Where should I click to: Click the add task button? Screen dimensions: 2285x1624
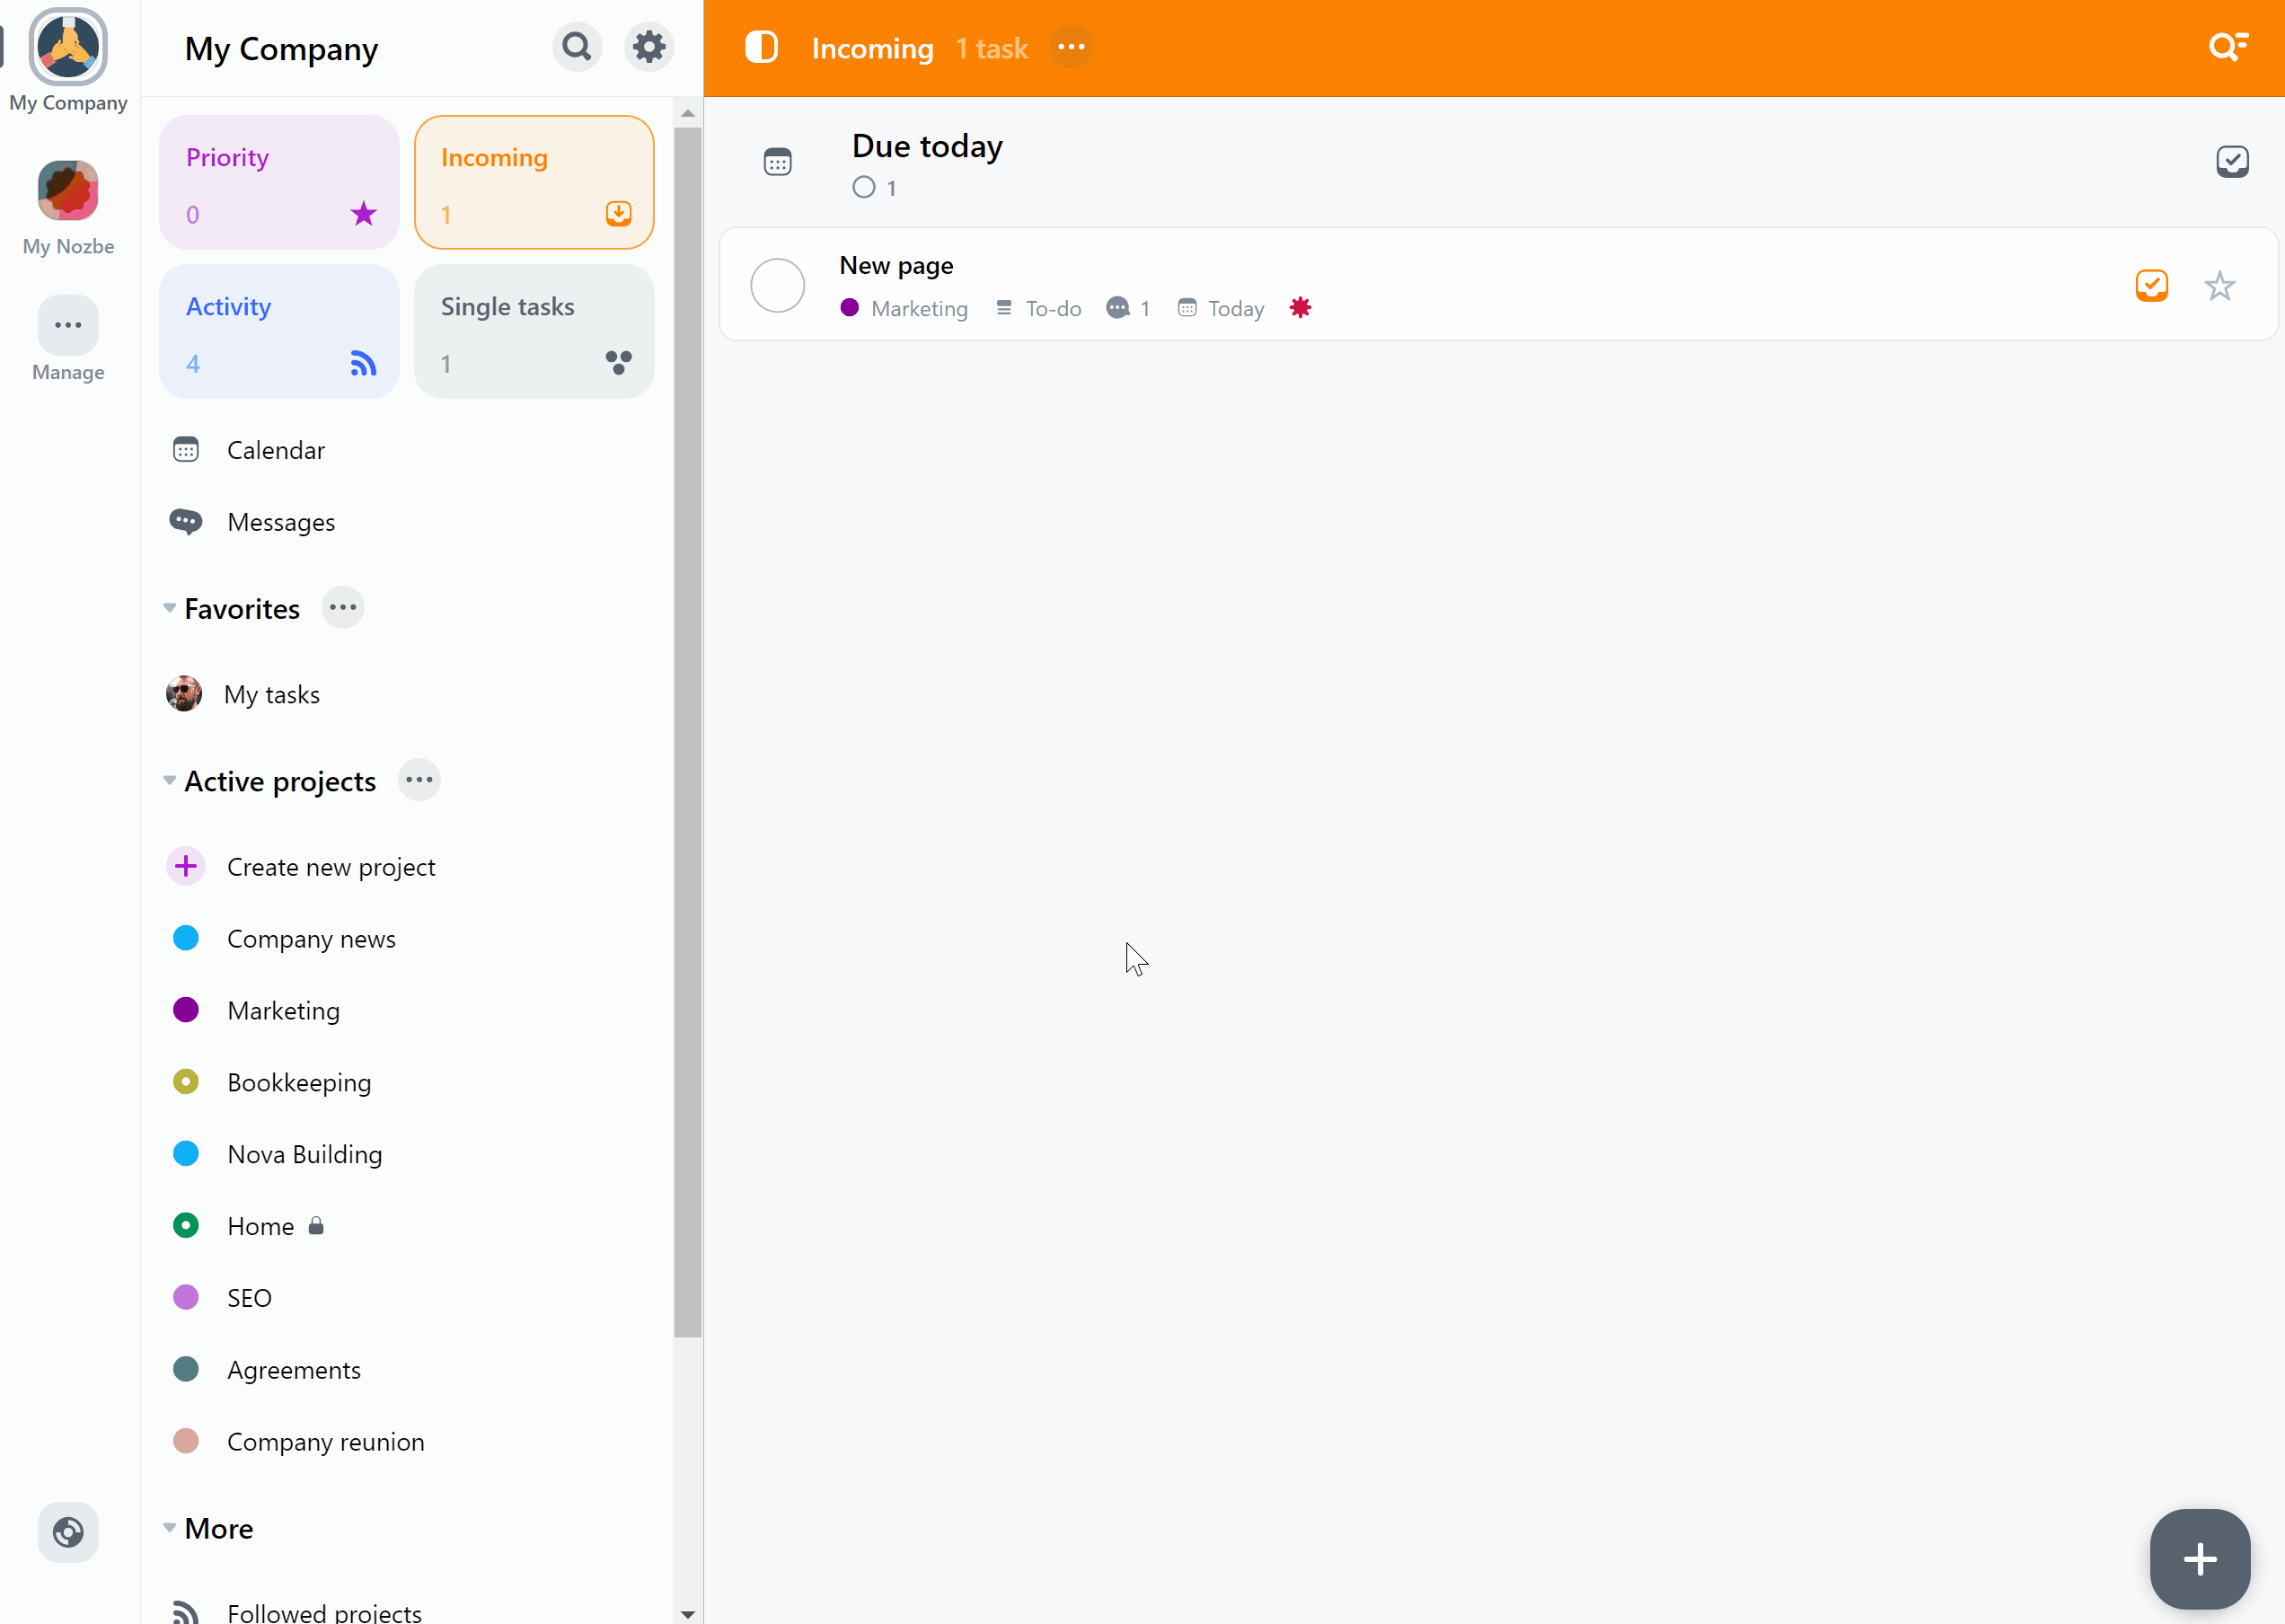2201,1559
